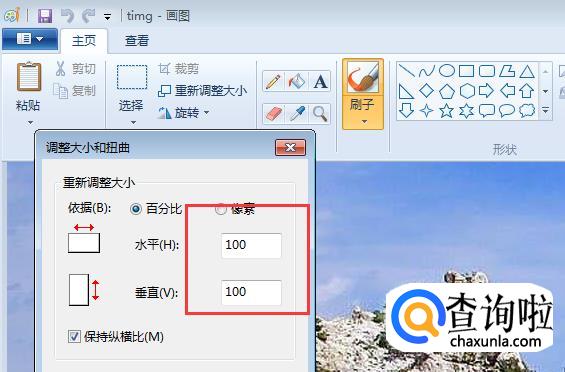Click the 裁剪 crop button

(x=179, y=68)
